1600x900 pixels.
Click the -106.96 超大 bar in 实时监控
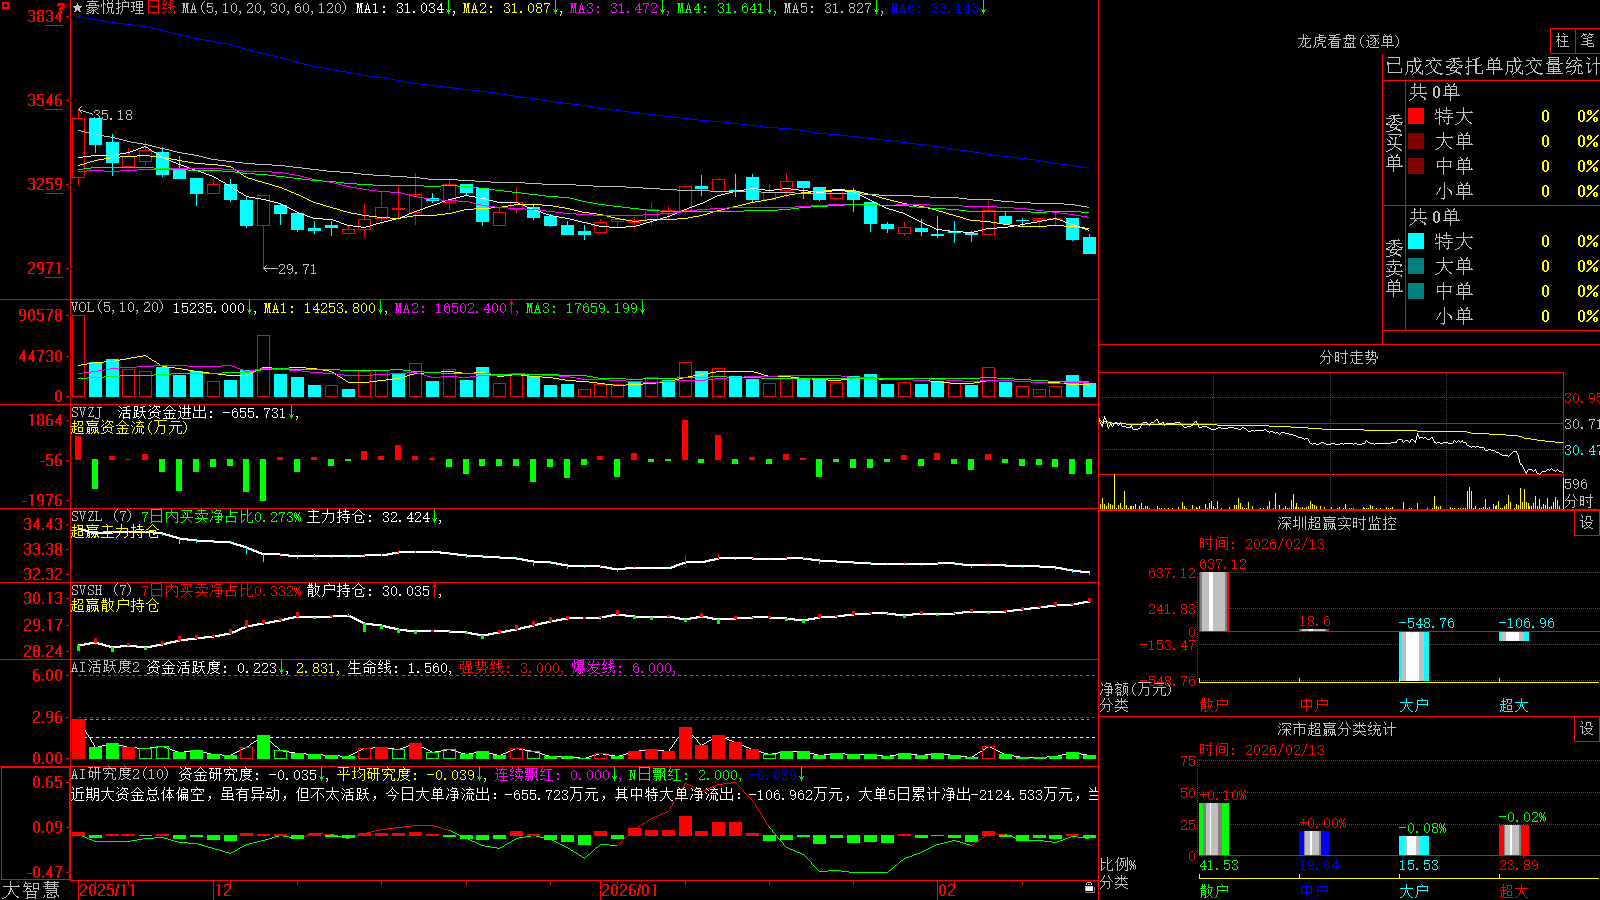(1514, 636)
